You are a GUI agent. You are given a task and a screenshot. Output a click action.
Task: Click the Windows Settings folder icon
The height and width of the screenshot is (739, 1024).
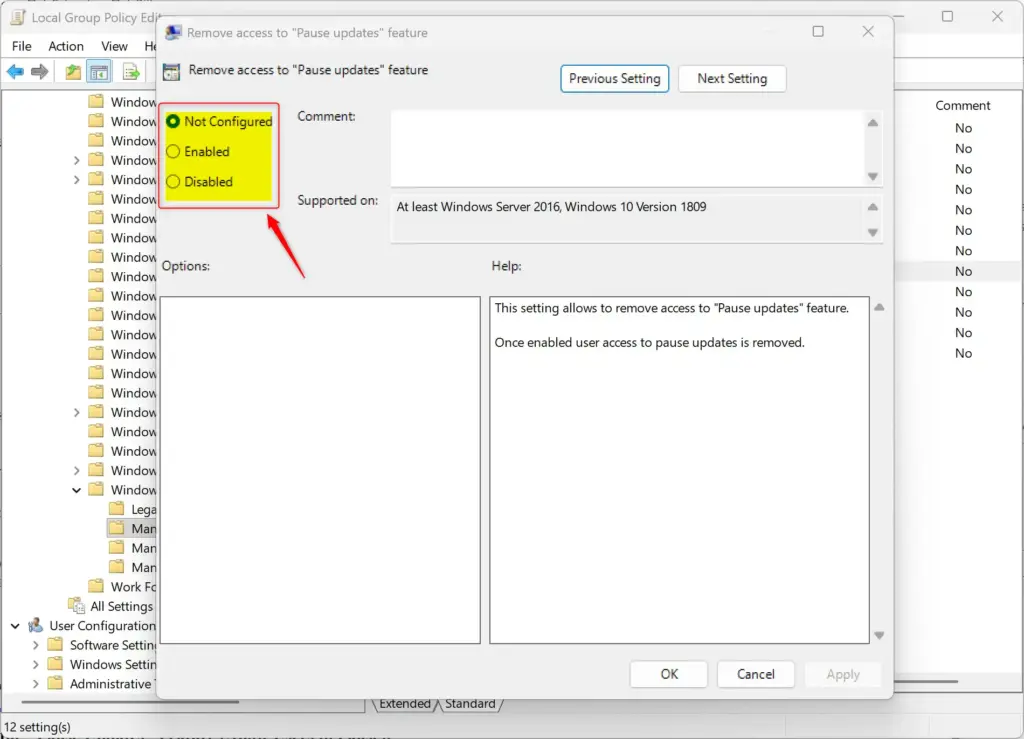(56, 664)
